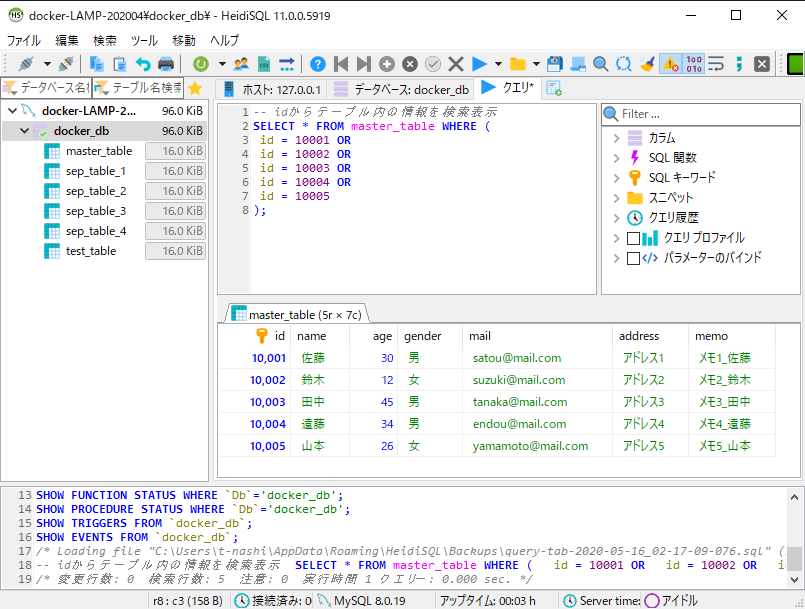Open the ファイル menu

(x=24, y=40)
